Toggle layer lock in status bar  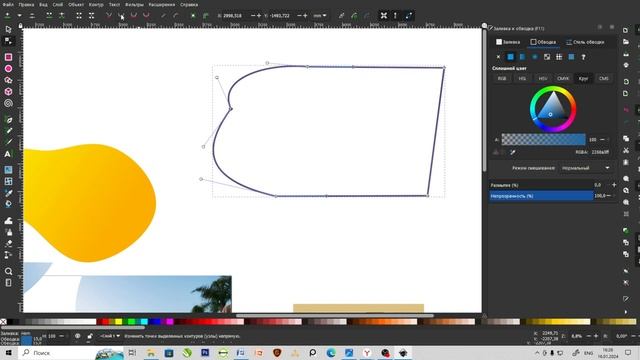point(90,336)
